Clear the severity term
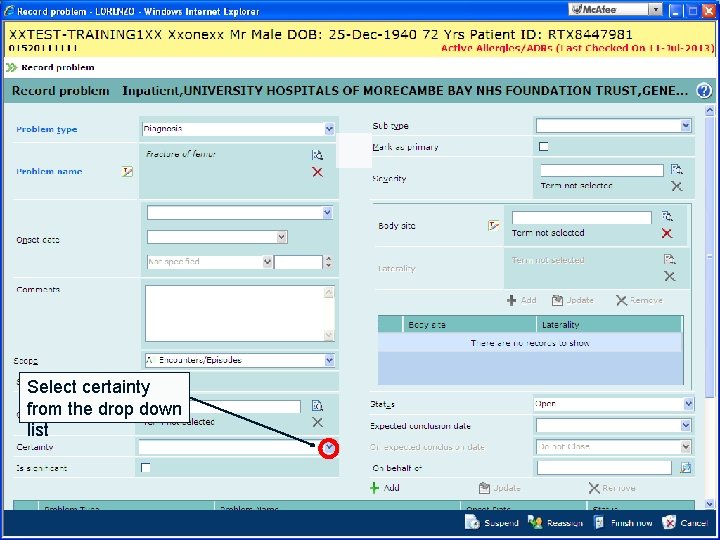 [676, 186]
